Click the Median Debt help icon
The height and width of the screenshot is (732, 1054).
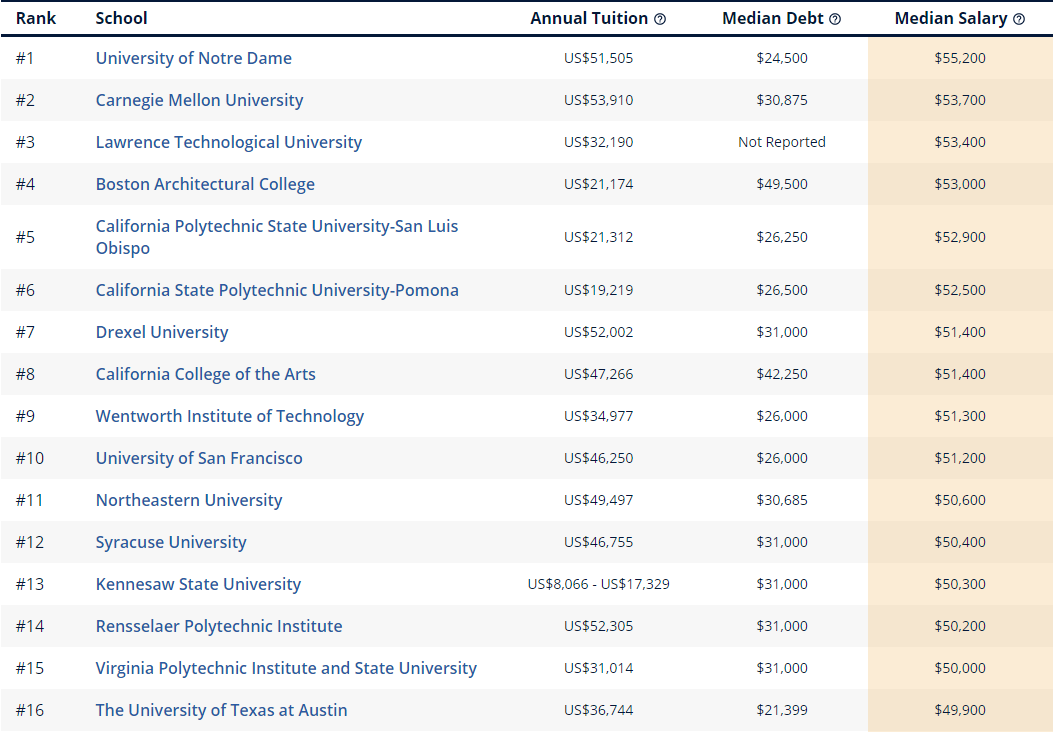click(x=835, y=19)
